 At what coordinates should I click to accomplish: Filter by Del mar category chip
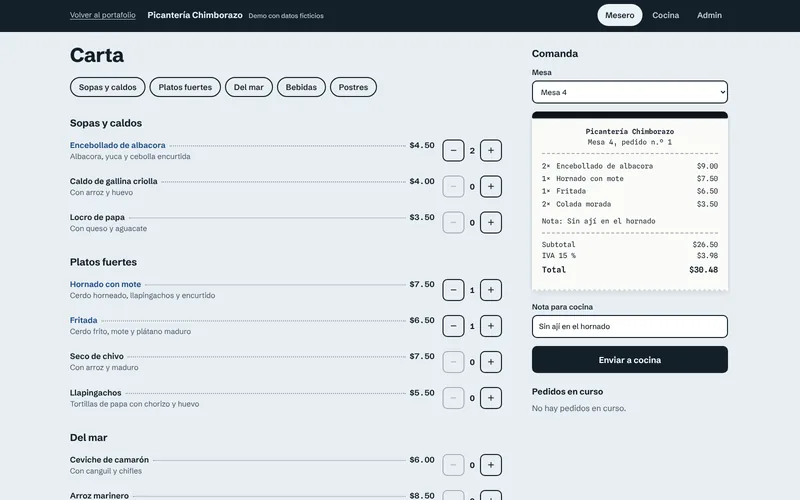click(248, 87)
